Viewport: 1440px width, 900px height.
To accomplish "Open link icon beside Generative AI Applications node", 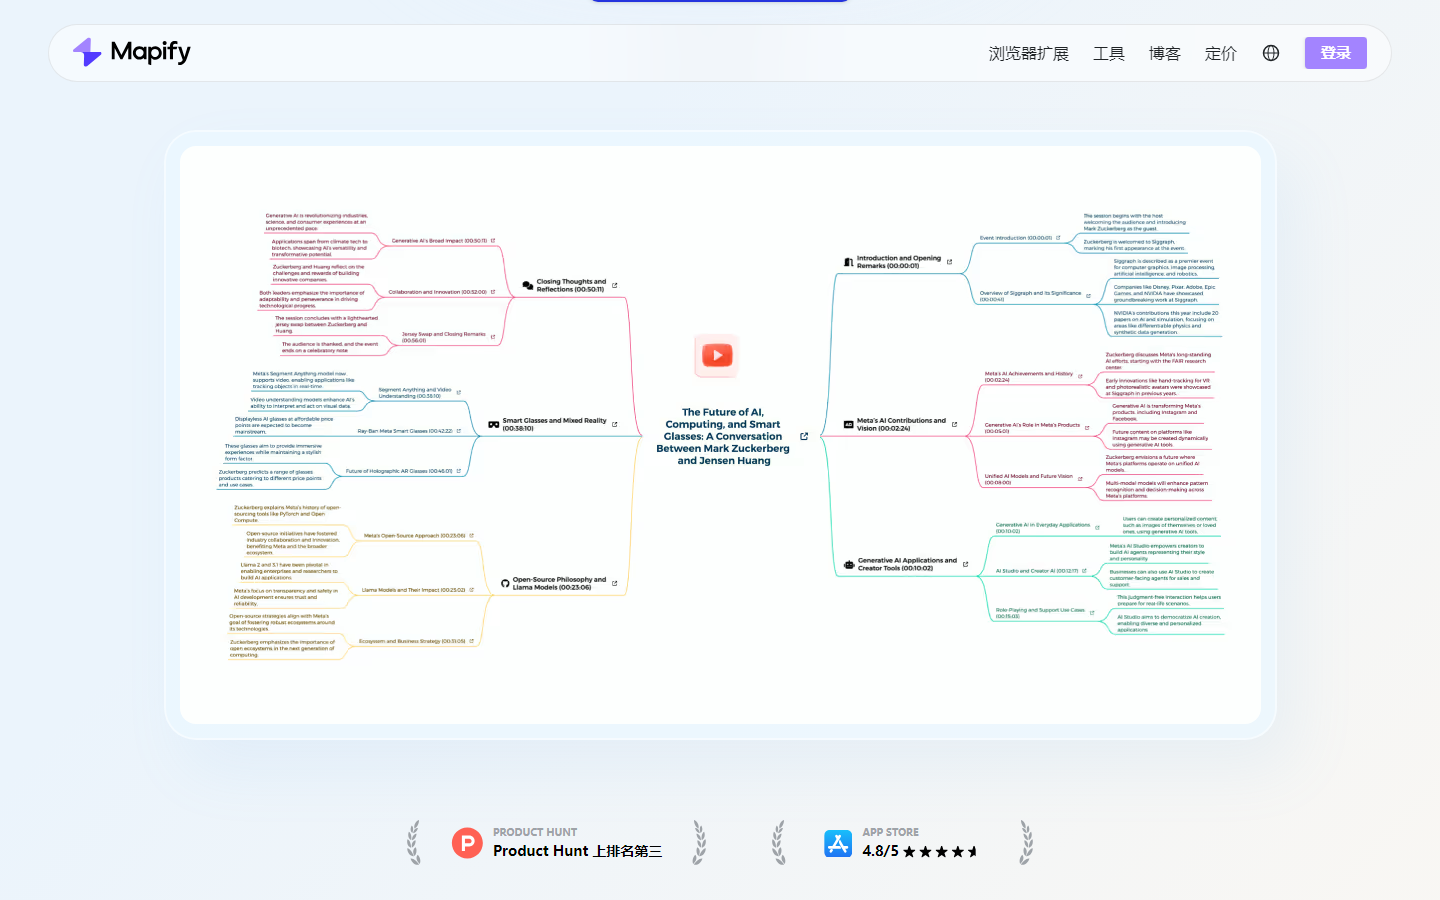I will (965, 564).
